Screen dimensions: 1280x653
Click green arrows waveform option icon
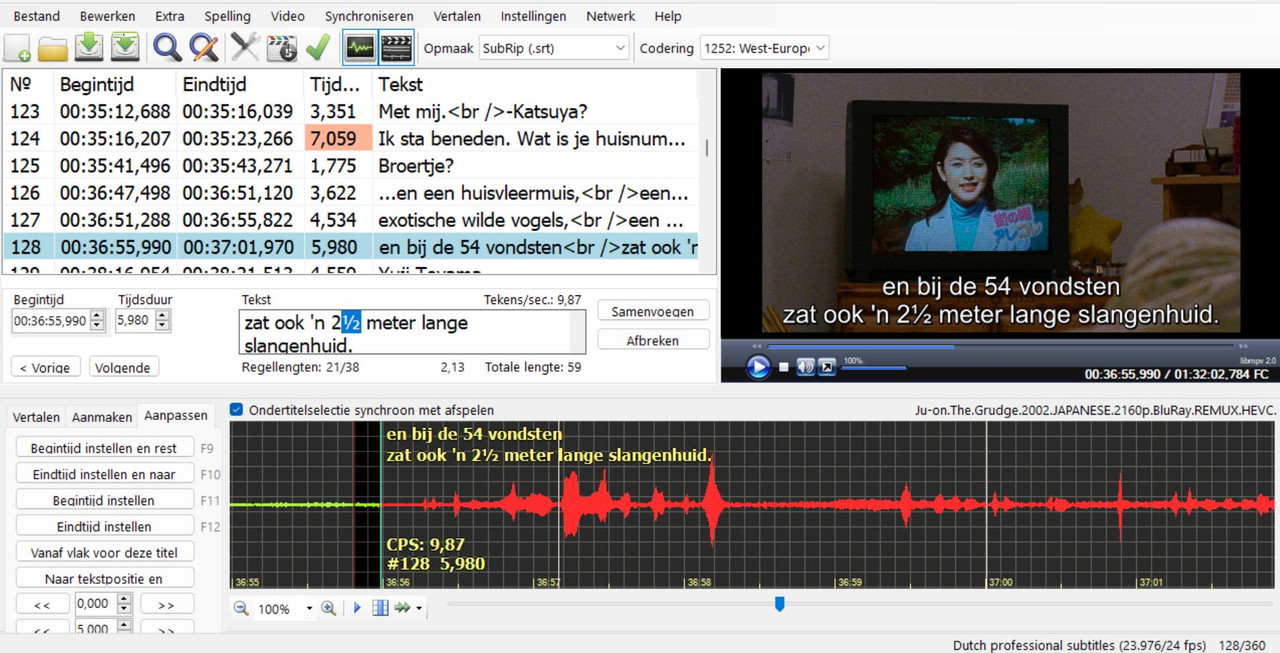pyautogui.click(x=402, y=608)
